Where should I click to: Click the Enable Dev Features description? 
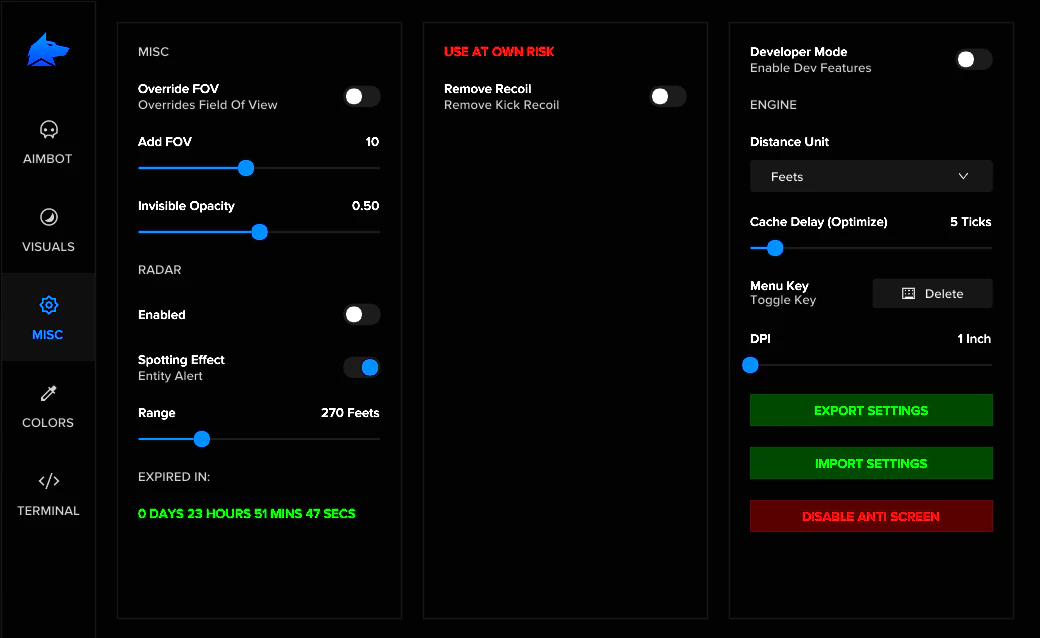point(811,68)
